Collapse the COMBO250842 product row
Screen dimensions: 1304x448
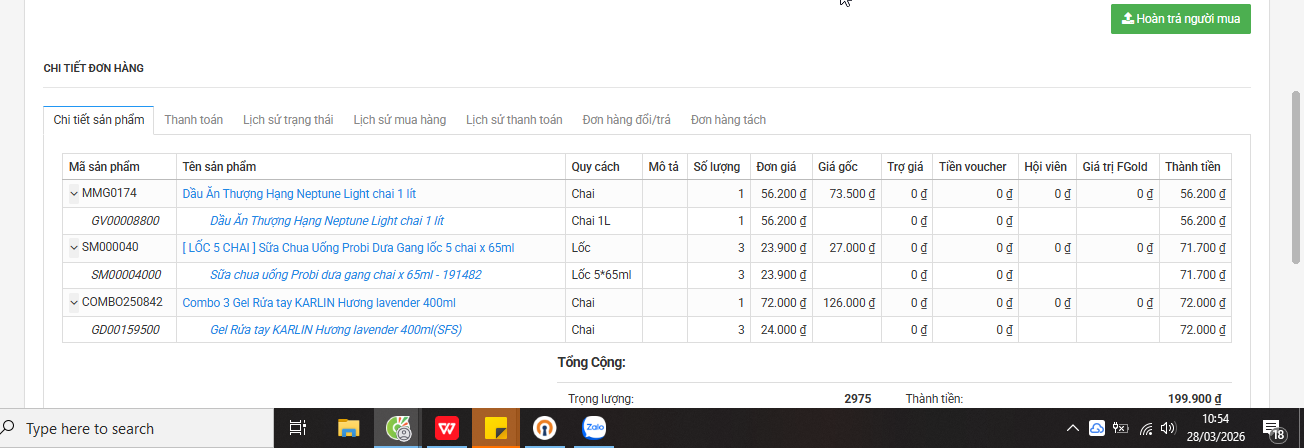[73, 302]
